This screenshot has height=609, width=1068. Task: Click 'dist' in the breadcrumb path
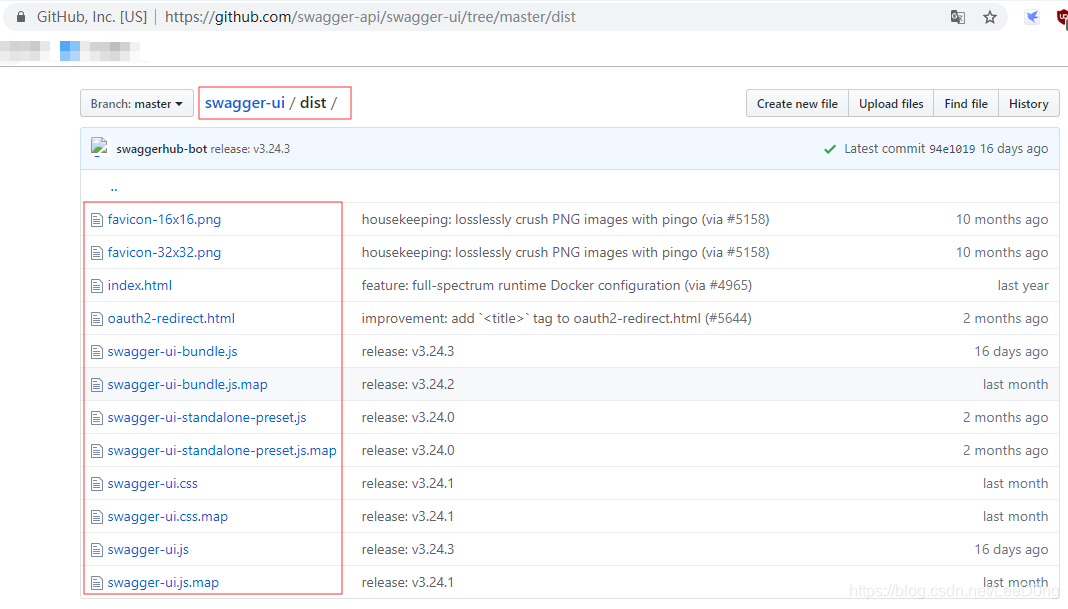[313, 103]
